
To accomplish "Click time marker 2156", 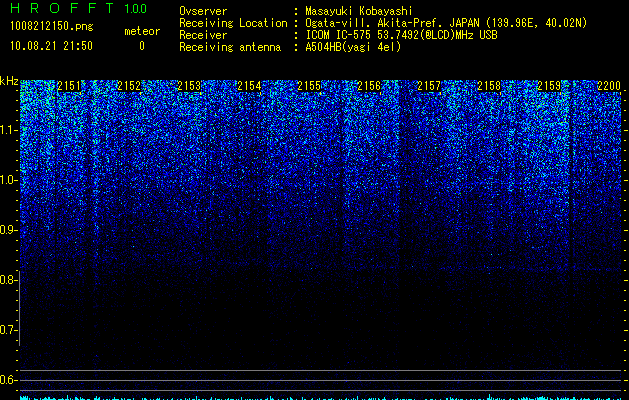I will (x=369, y=86).
